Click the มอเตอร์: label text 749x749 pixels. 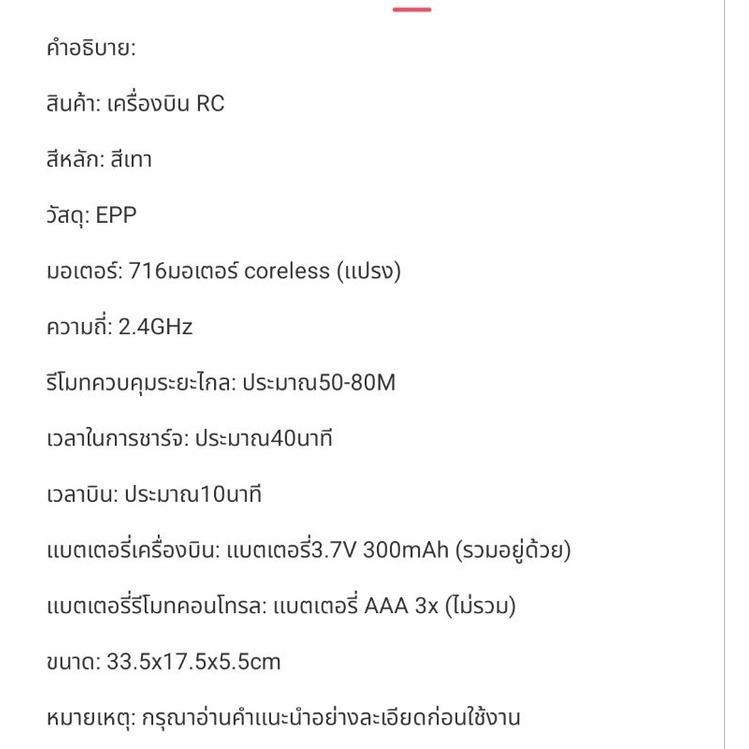click(x=85, y=271)
